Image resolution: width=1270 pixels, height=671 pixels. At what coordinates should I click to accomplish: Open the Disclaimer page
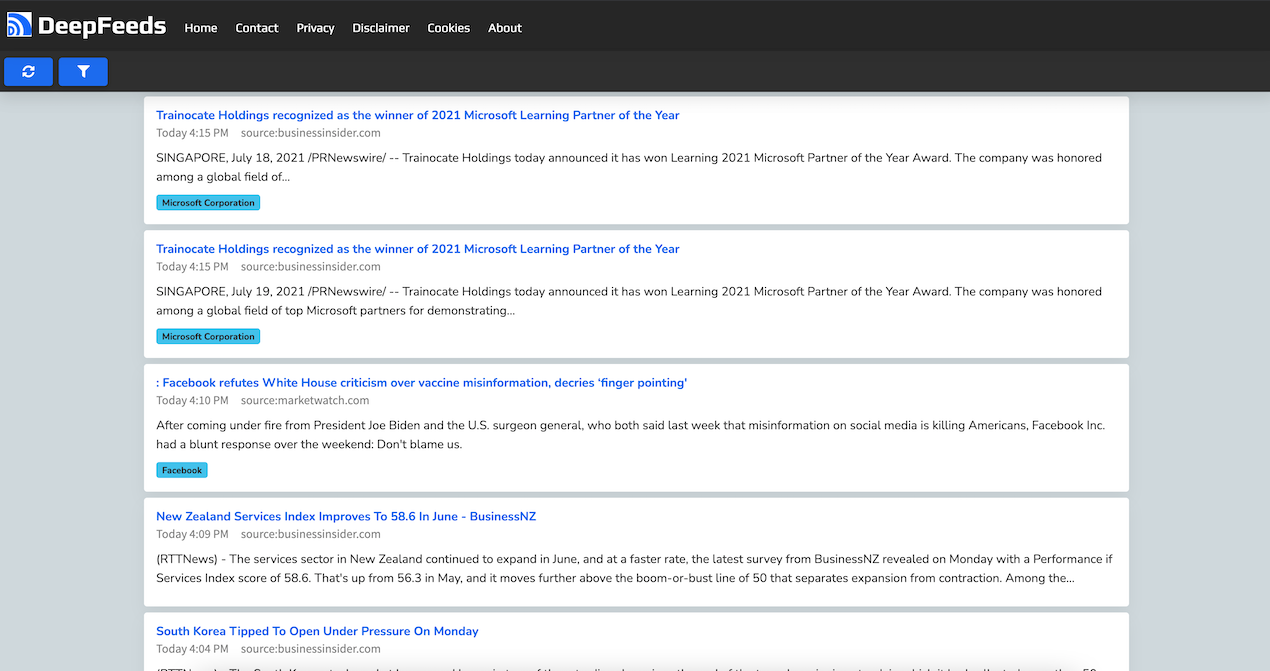click(x=381, y=28)
